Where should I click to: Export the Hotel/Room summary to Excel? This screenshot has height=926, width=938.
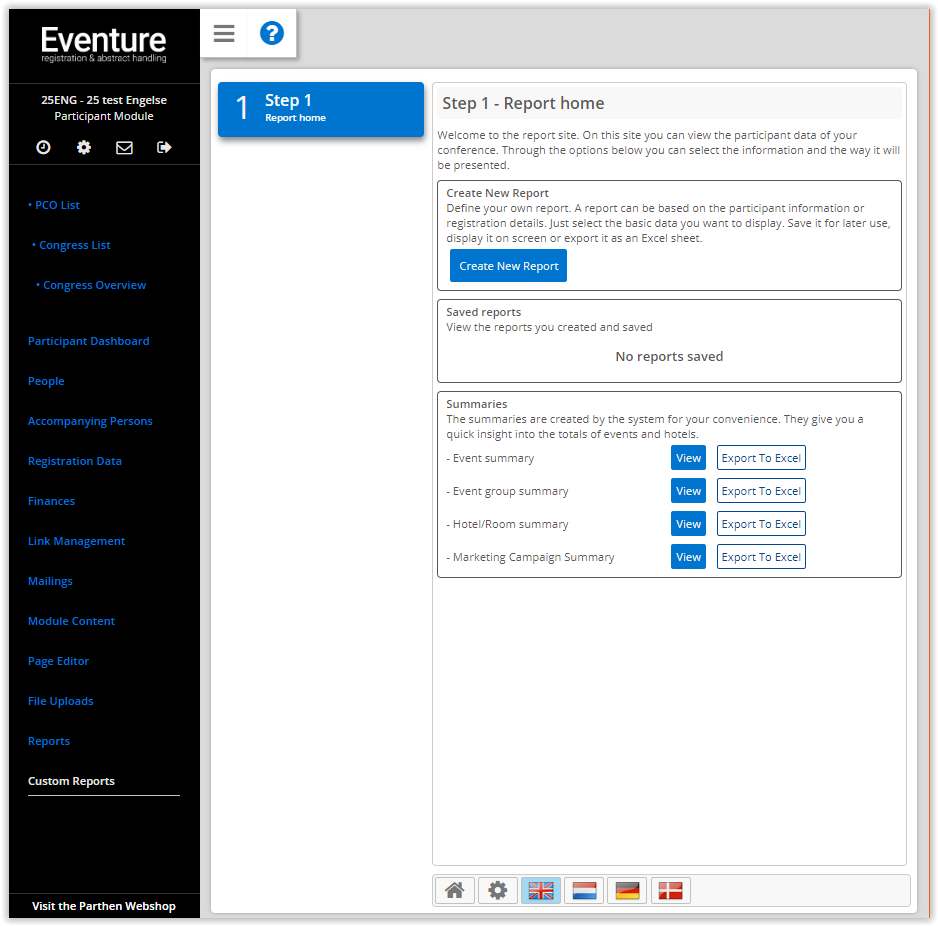761,523
